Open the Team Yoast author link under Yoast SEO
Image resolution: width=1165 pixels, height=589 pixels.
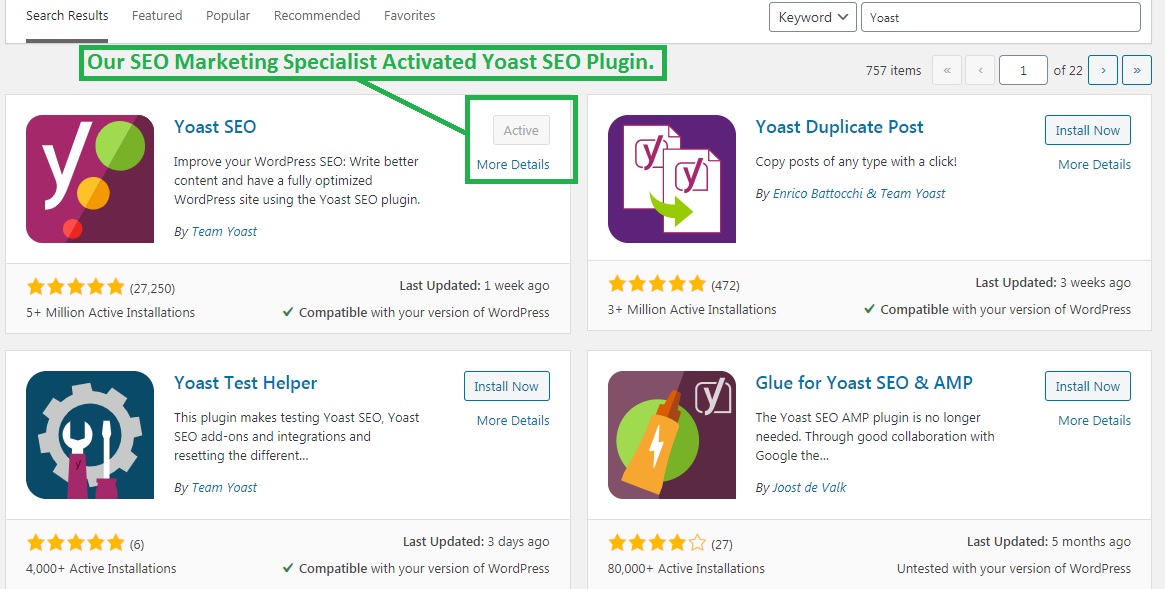[224, 231]
